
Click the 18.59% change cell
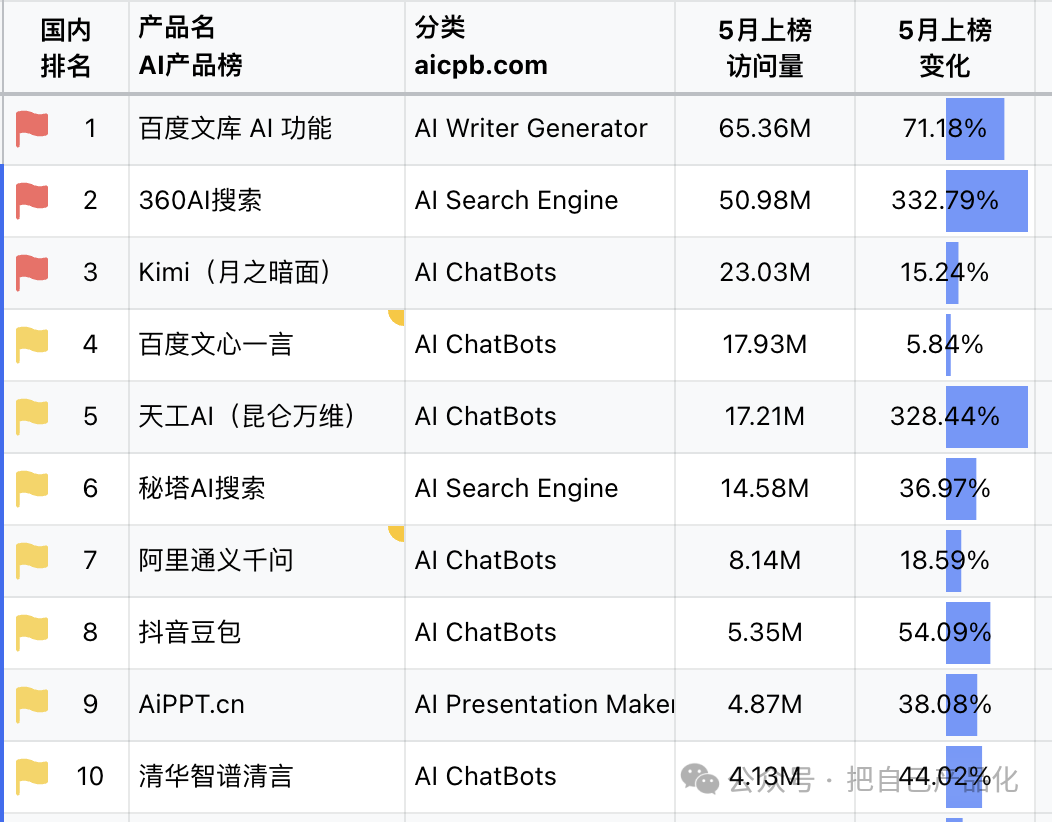945,560
